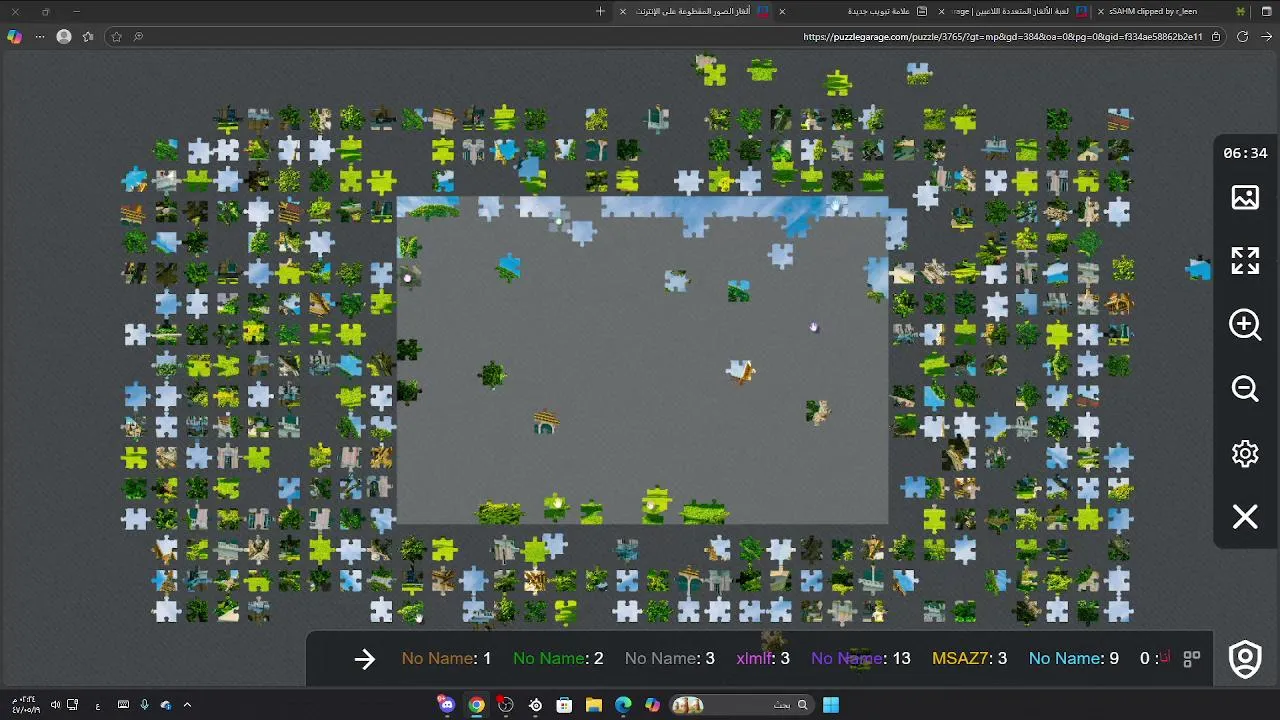1280x720 pixels.
Task: Open puzzle settings gear
Action: (x=1245, y=453)
